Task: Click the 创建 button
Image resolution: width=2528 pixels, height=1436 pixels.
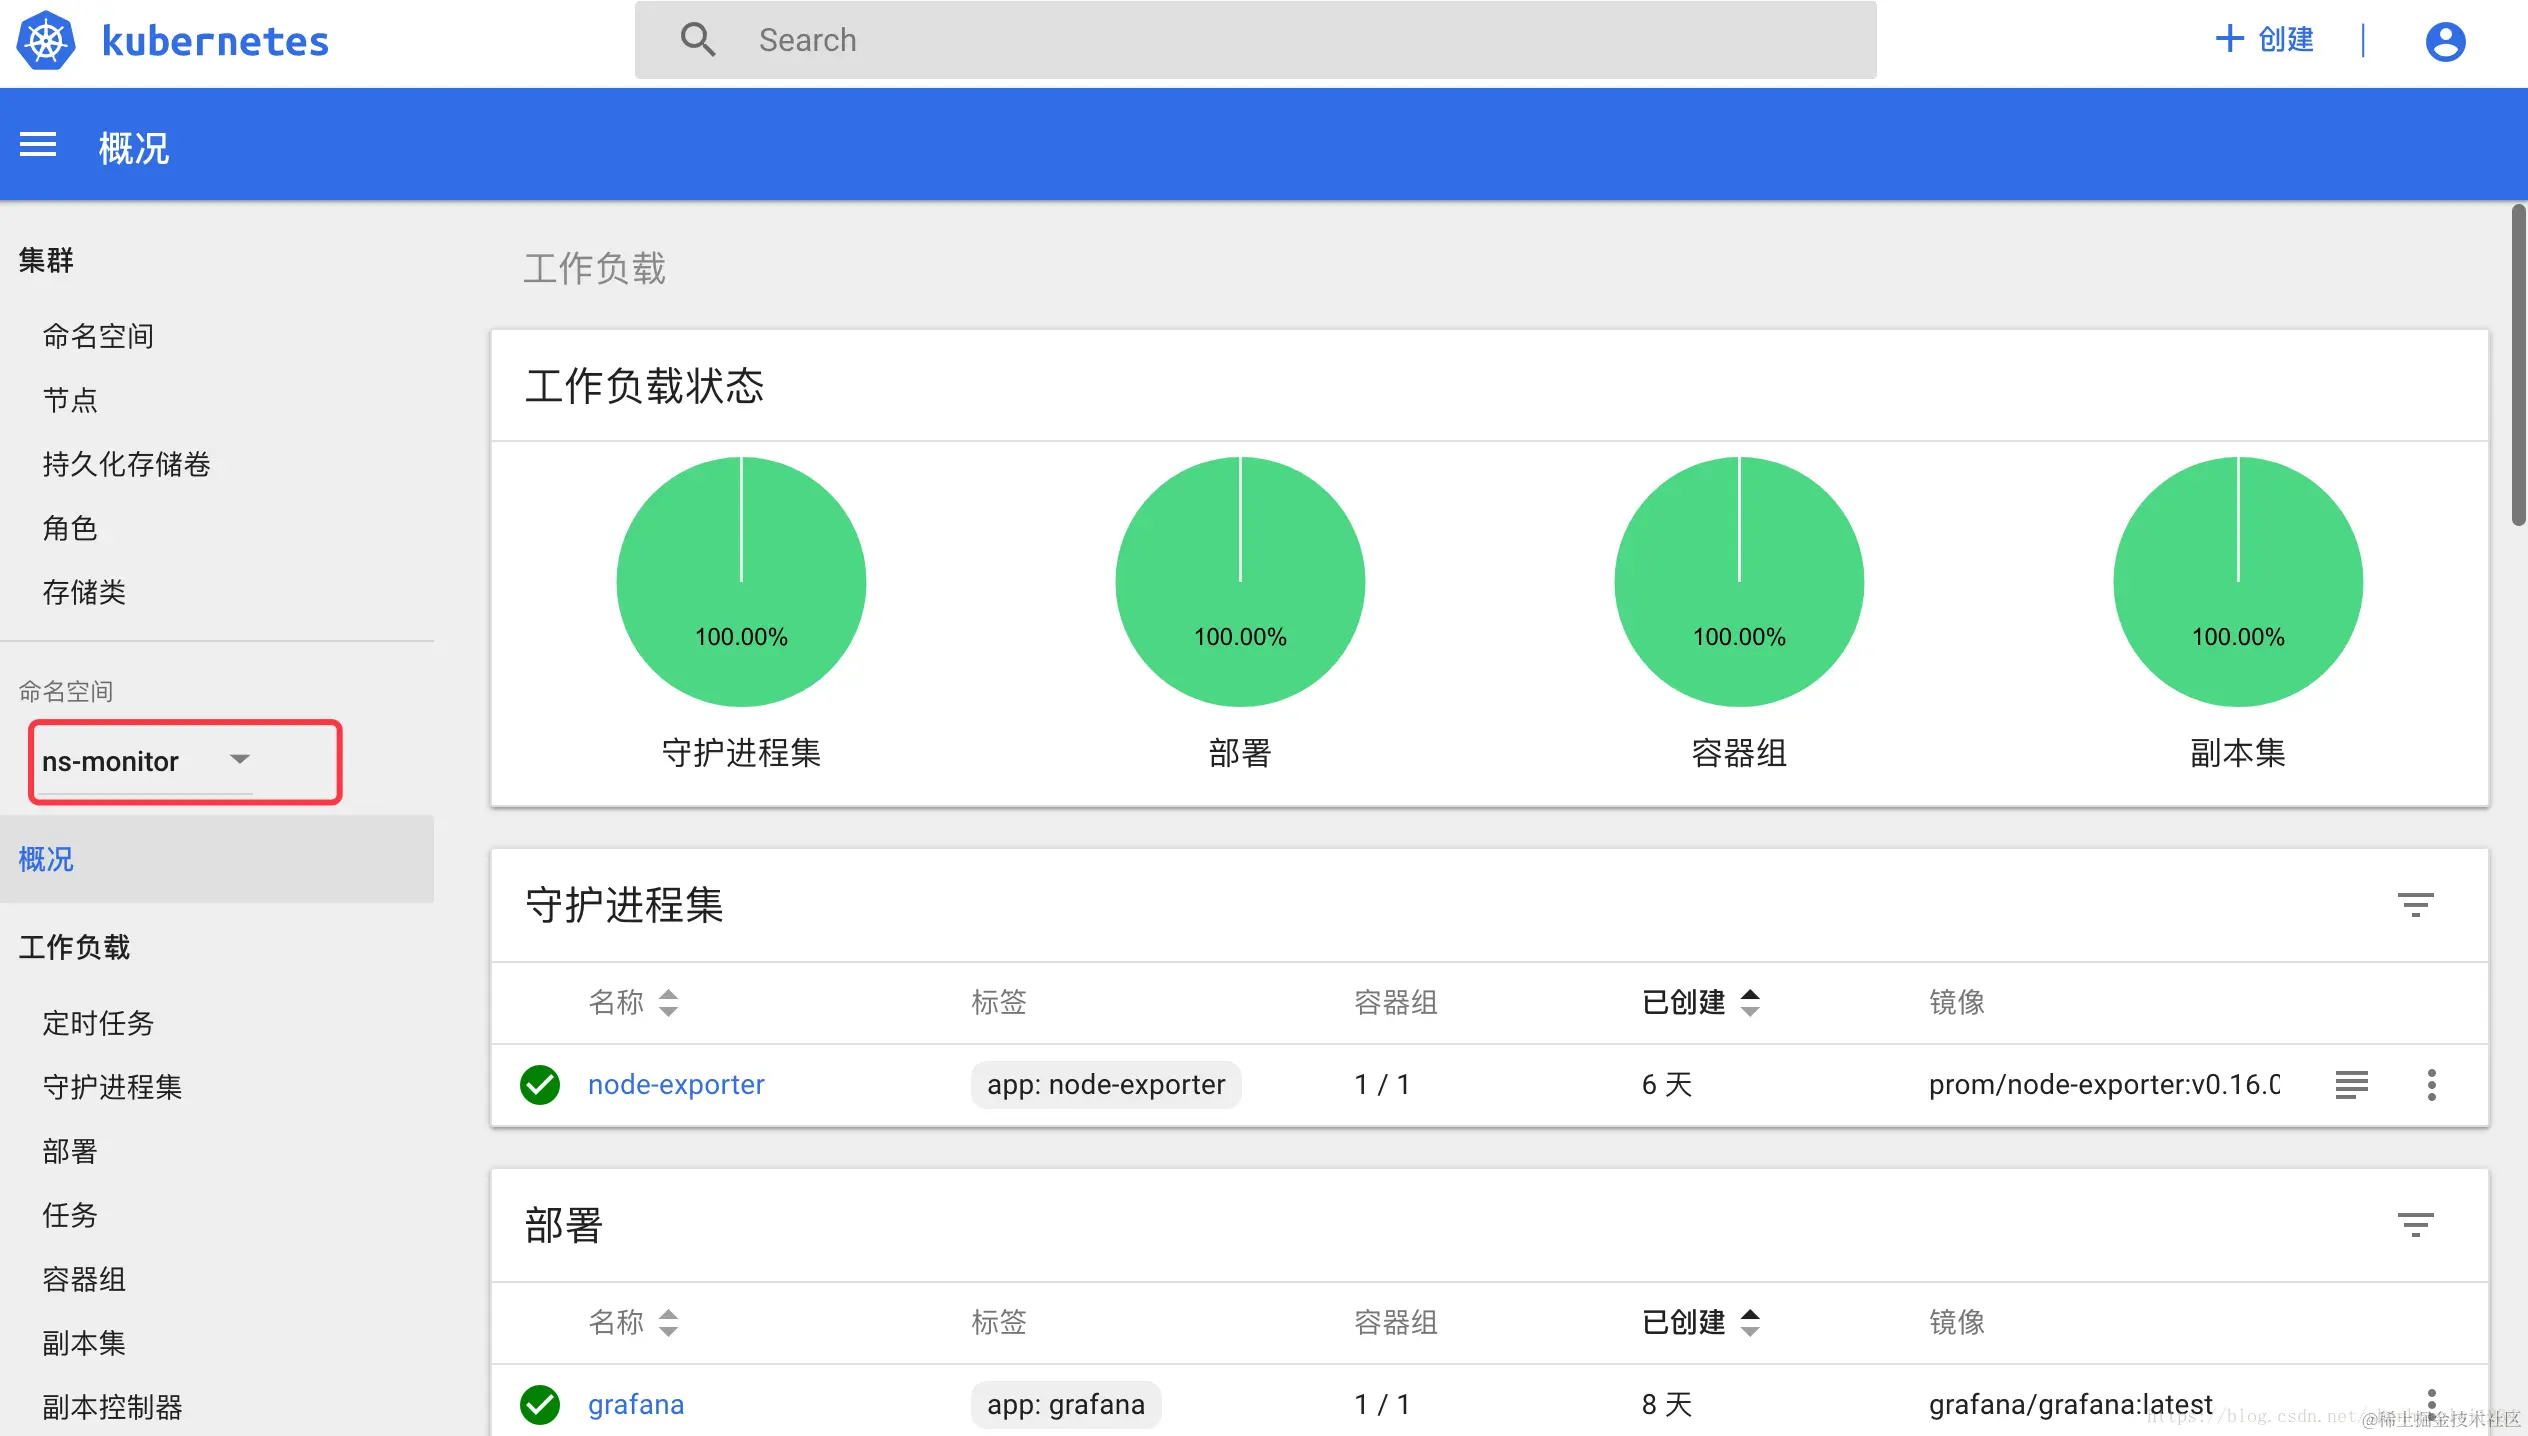Action: 2264,40
